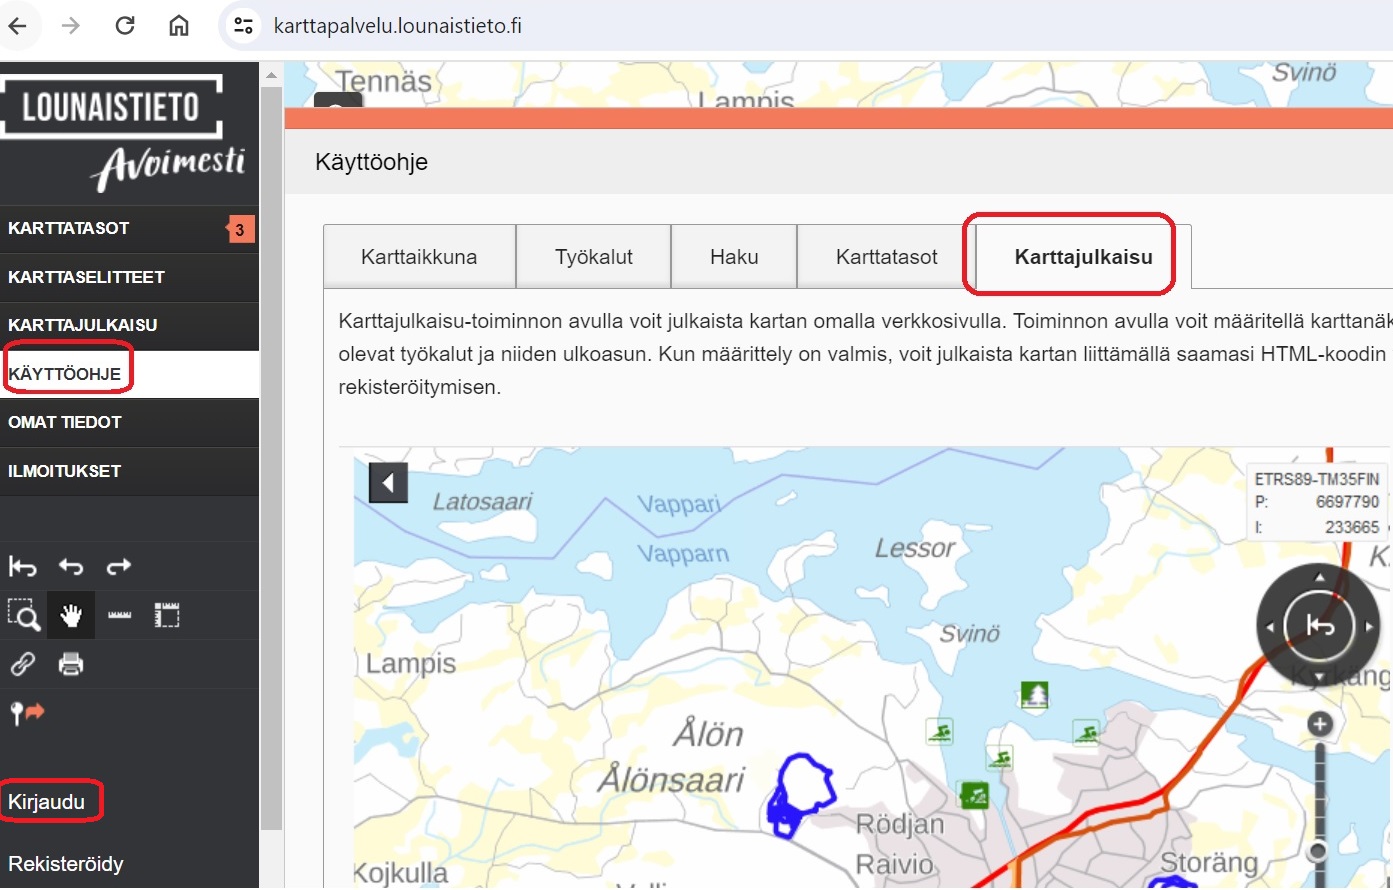Screen dimensions: 1393x890
Task: Collapse the panel with the left arrow button
Action: click(388, 483)
